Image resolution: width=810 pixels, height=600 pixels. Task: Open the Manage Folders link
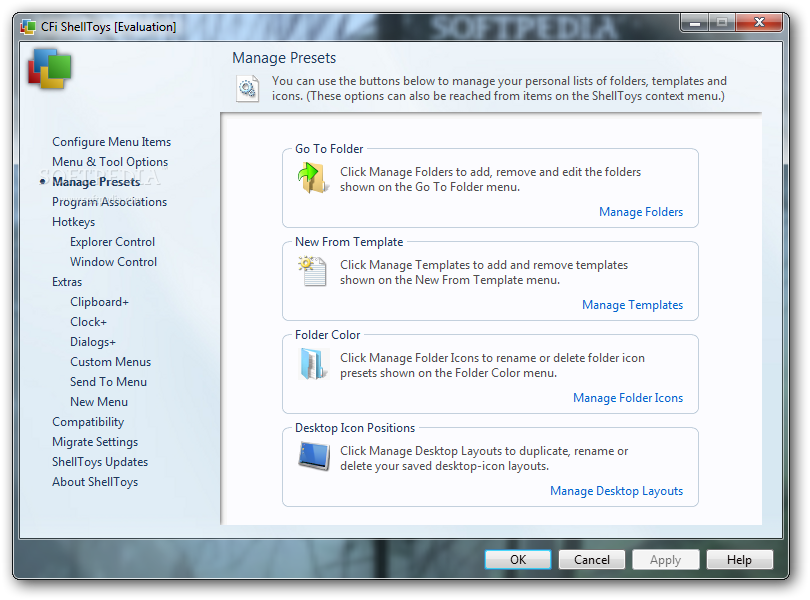click(x=641, y=212)
